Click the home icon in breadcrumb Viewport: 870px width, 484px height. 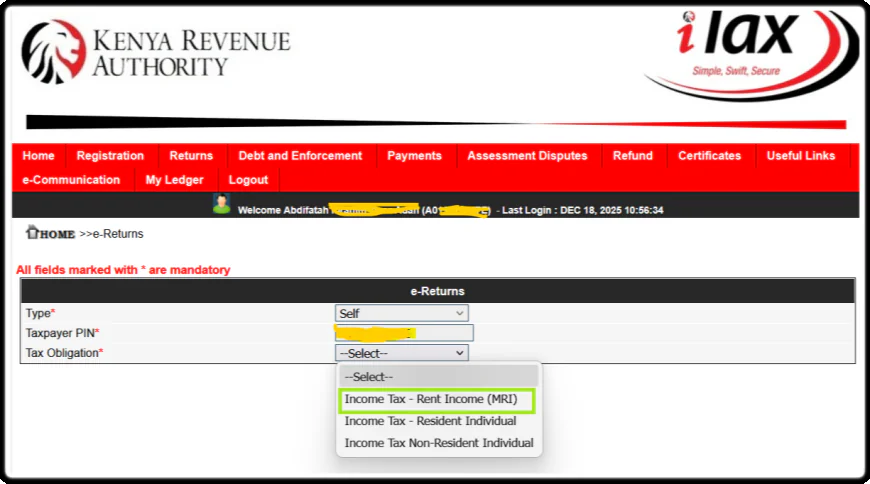tap(33, 233)
